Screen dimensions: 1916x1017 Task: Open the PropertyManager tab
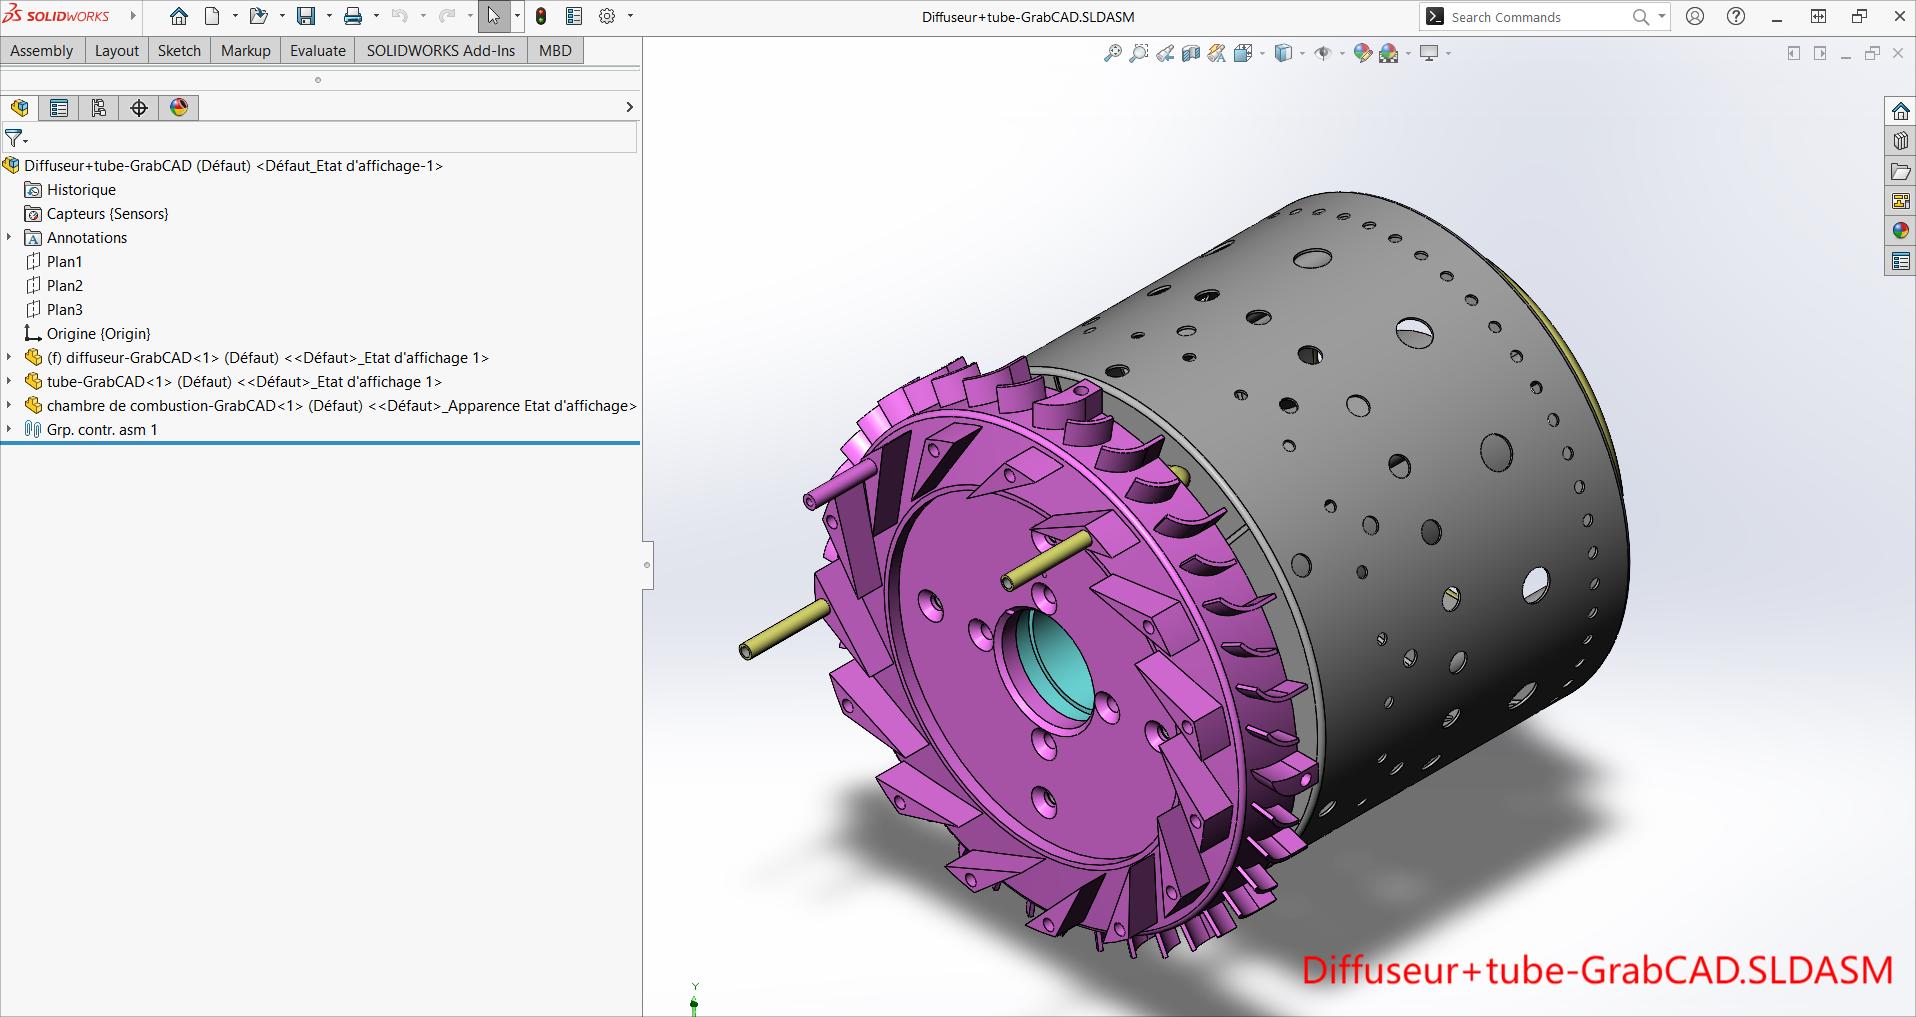tap(59, 108)
